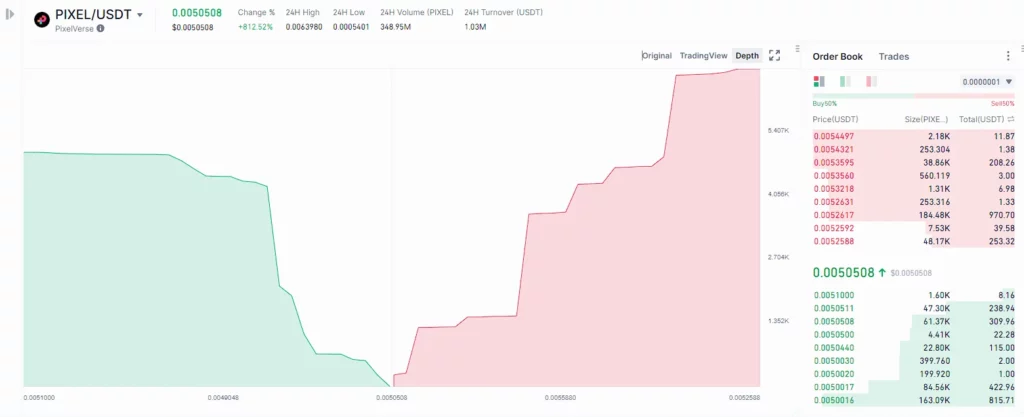Select ask price 0.0052592
The width and height of the screenshot is (1024, 417).
click(833, 228)
